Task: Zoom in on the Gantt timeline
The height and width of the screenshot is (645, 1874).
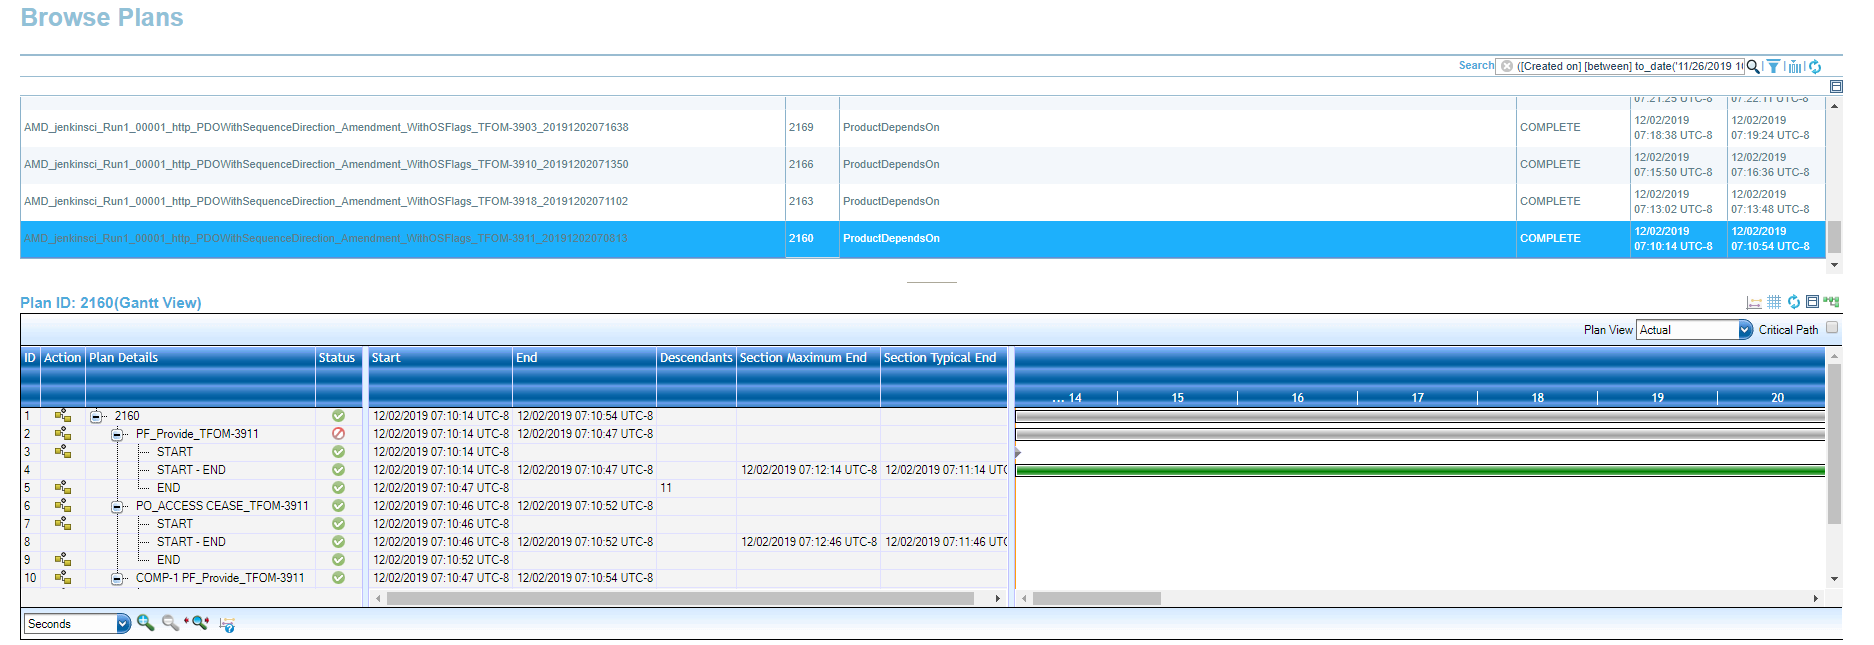Action: pyautogui.click(x=145, y=623)
